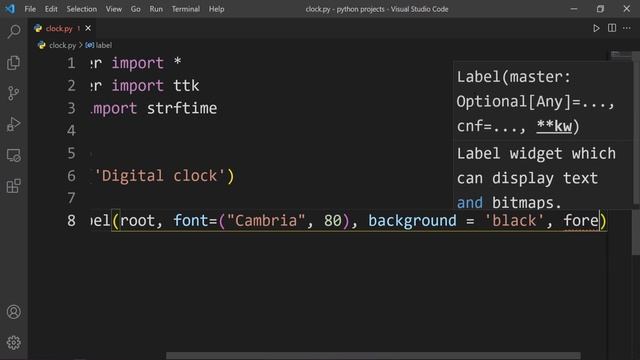Split the editor right
Viewport: 640px width, 360px height.
(612, 28)
